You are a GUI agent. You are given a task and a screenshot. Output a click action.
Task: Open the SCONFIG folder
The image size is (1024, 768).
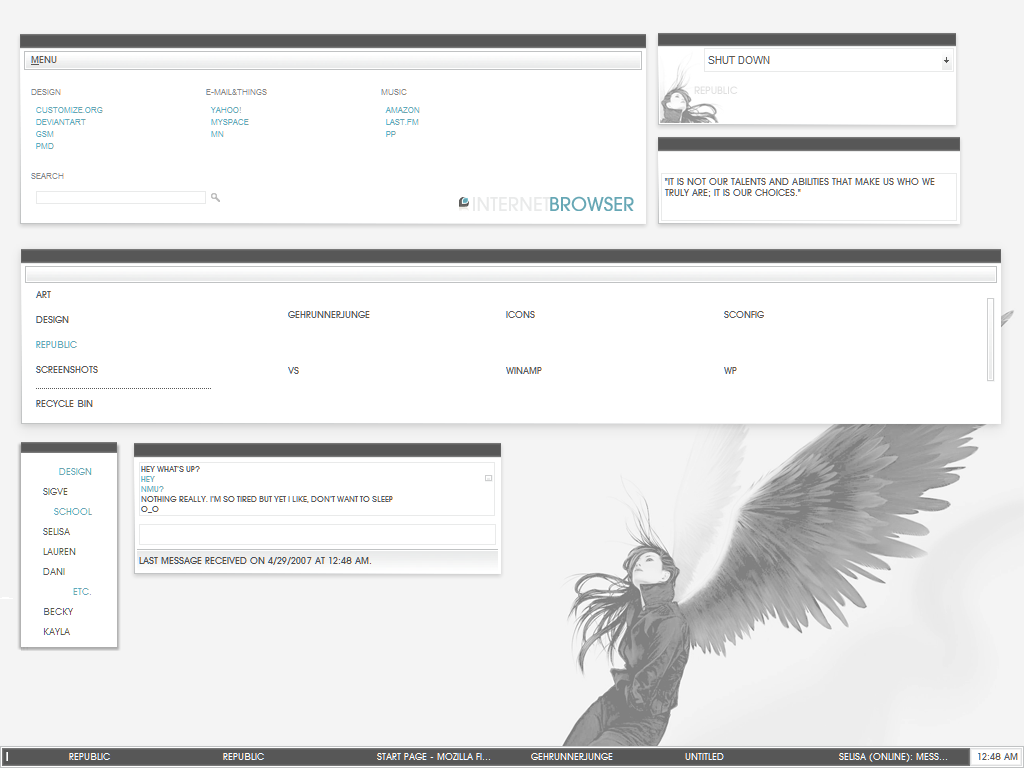pyautogui.click(x=743, y=315)
